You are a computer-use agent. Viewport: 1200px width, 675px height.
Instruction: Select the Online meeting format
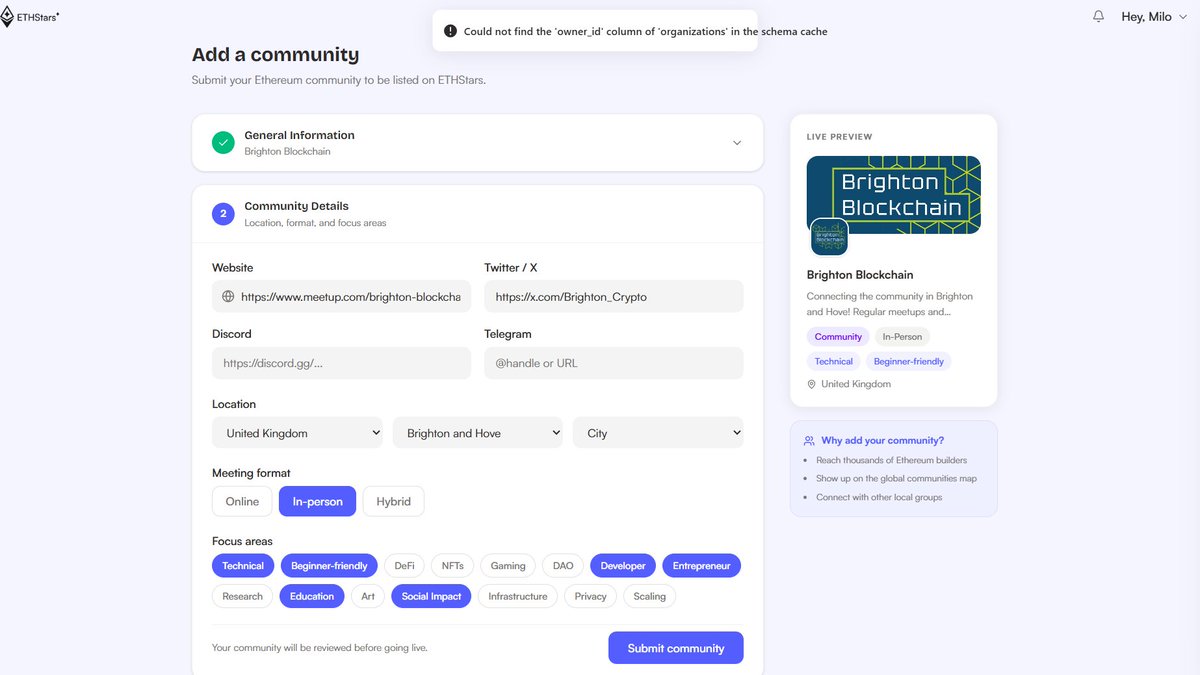pos(242,502)
